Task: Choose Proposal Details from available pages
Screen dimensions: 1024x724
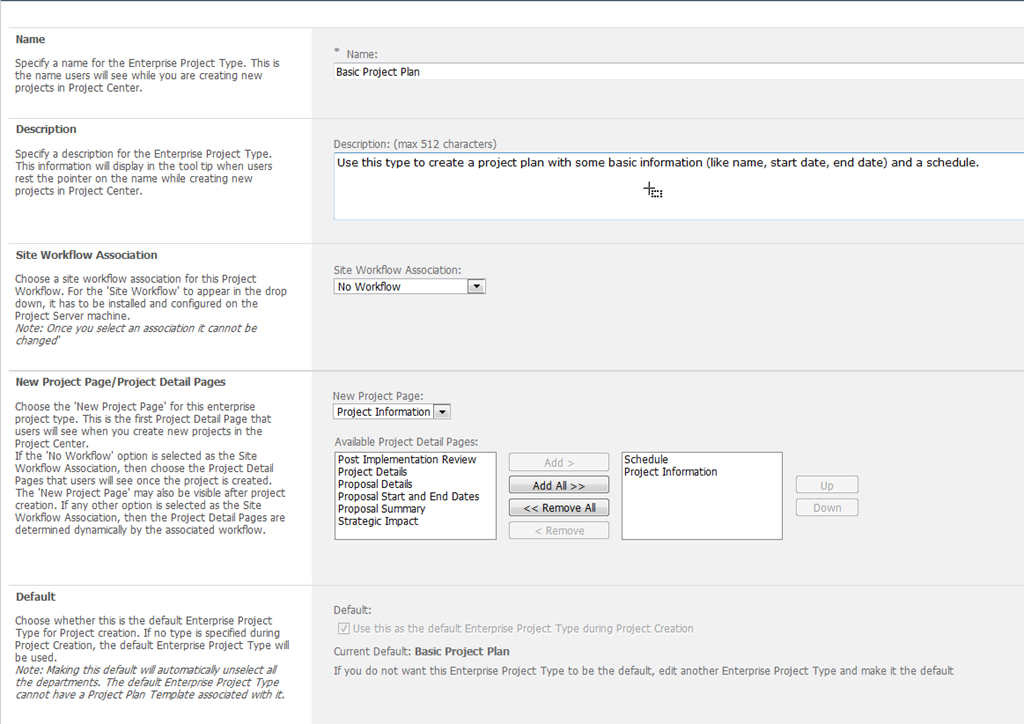Action: click(x=375, y=484)
